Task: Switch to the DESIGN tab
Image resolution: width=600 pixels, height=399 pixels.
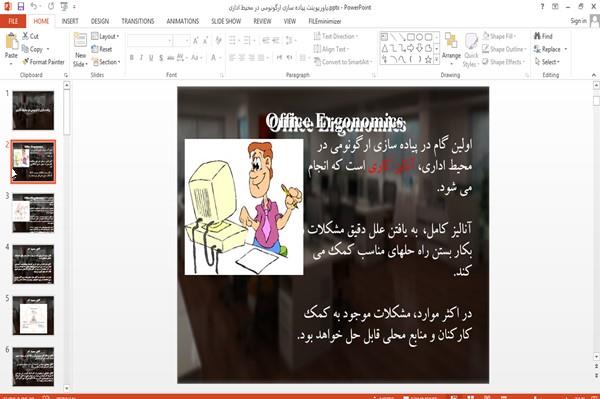Action: point(100,21)
